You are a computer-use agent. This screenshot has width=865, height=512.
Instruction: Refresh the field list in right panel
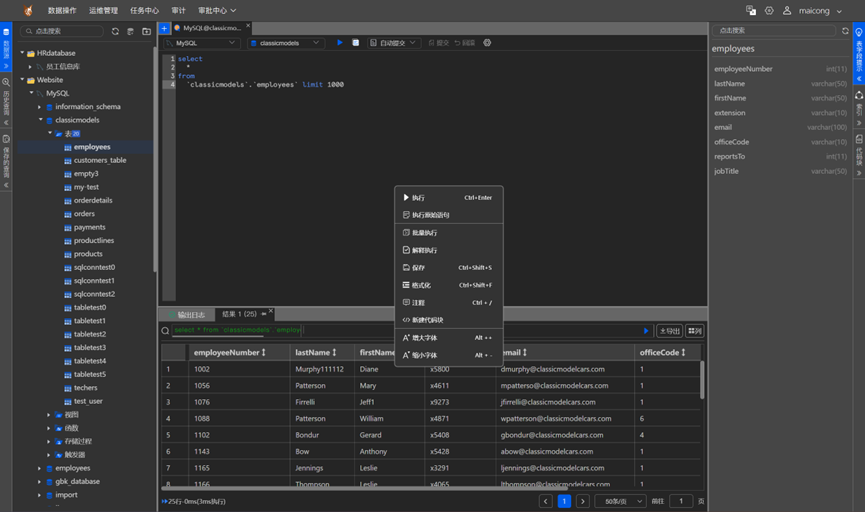(x=843, y=31)
